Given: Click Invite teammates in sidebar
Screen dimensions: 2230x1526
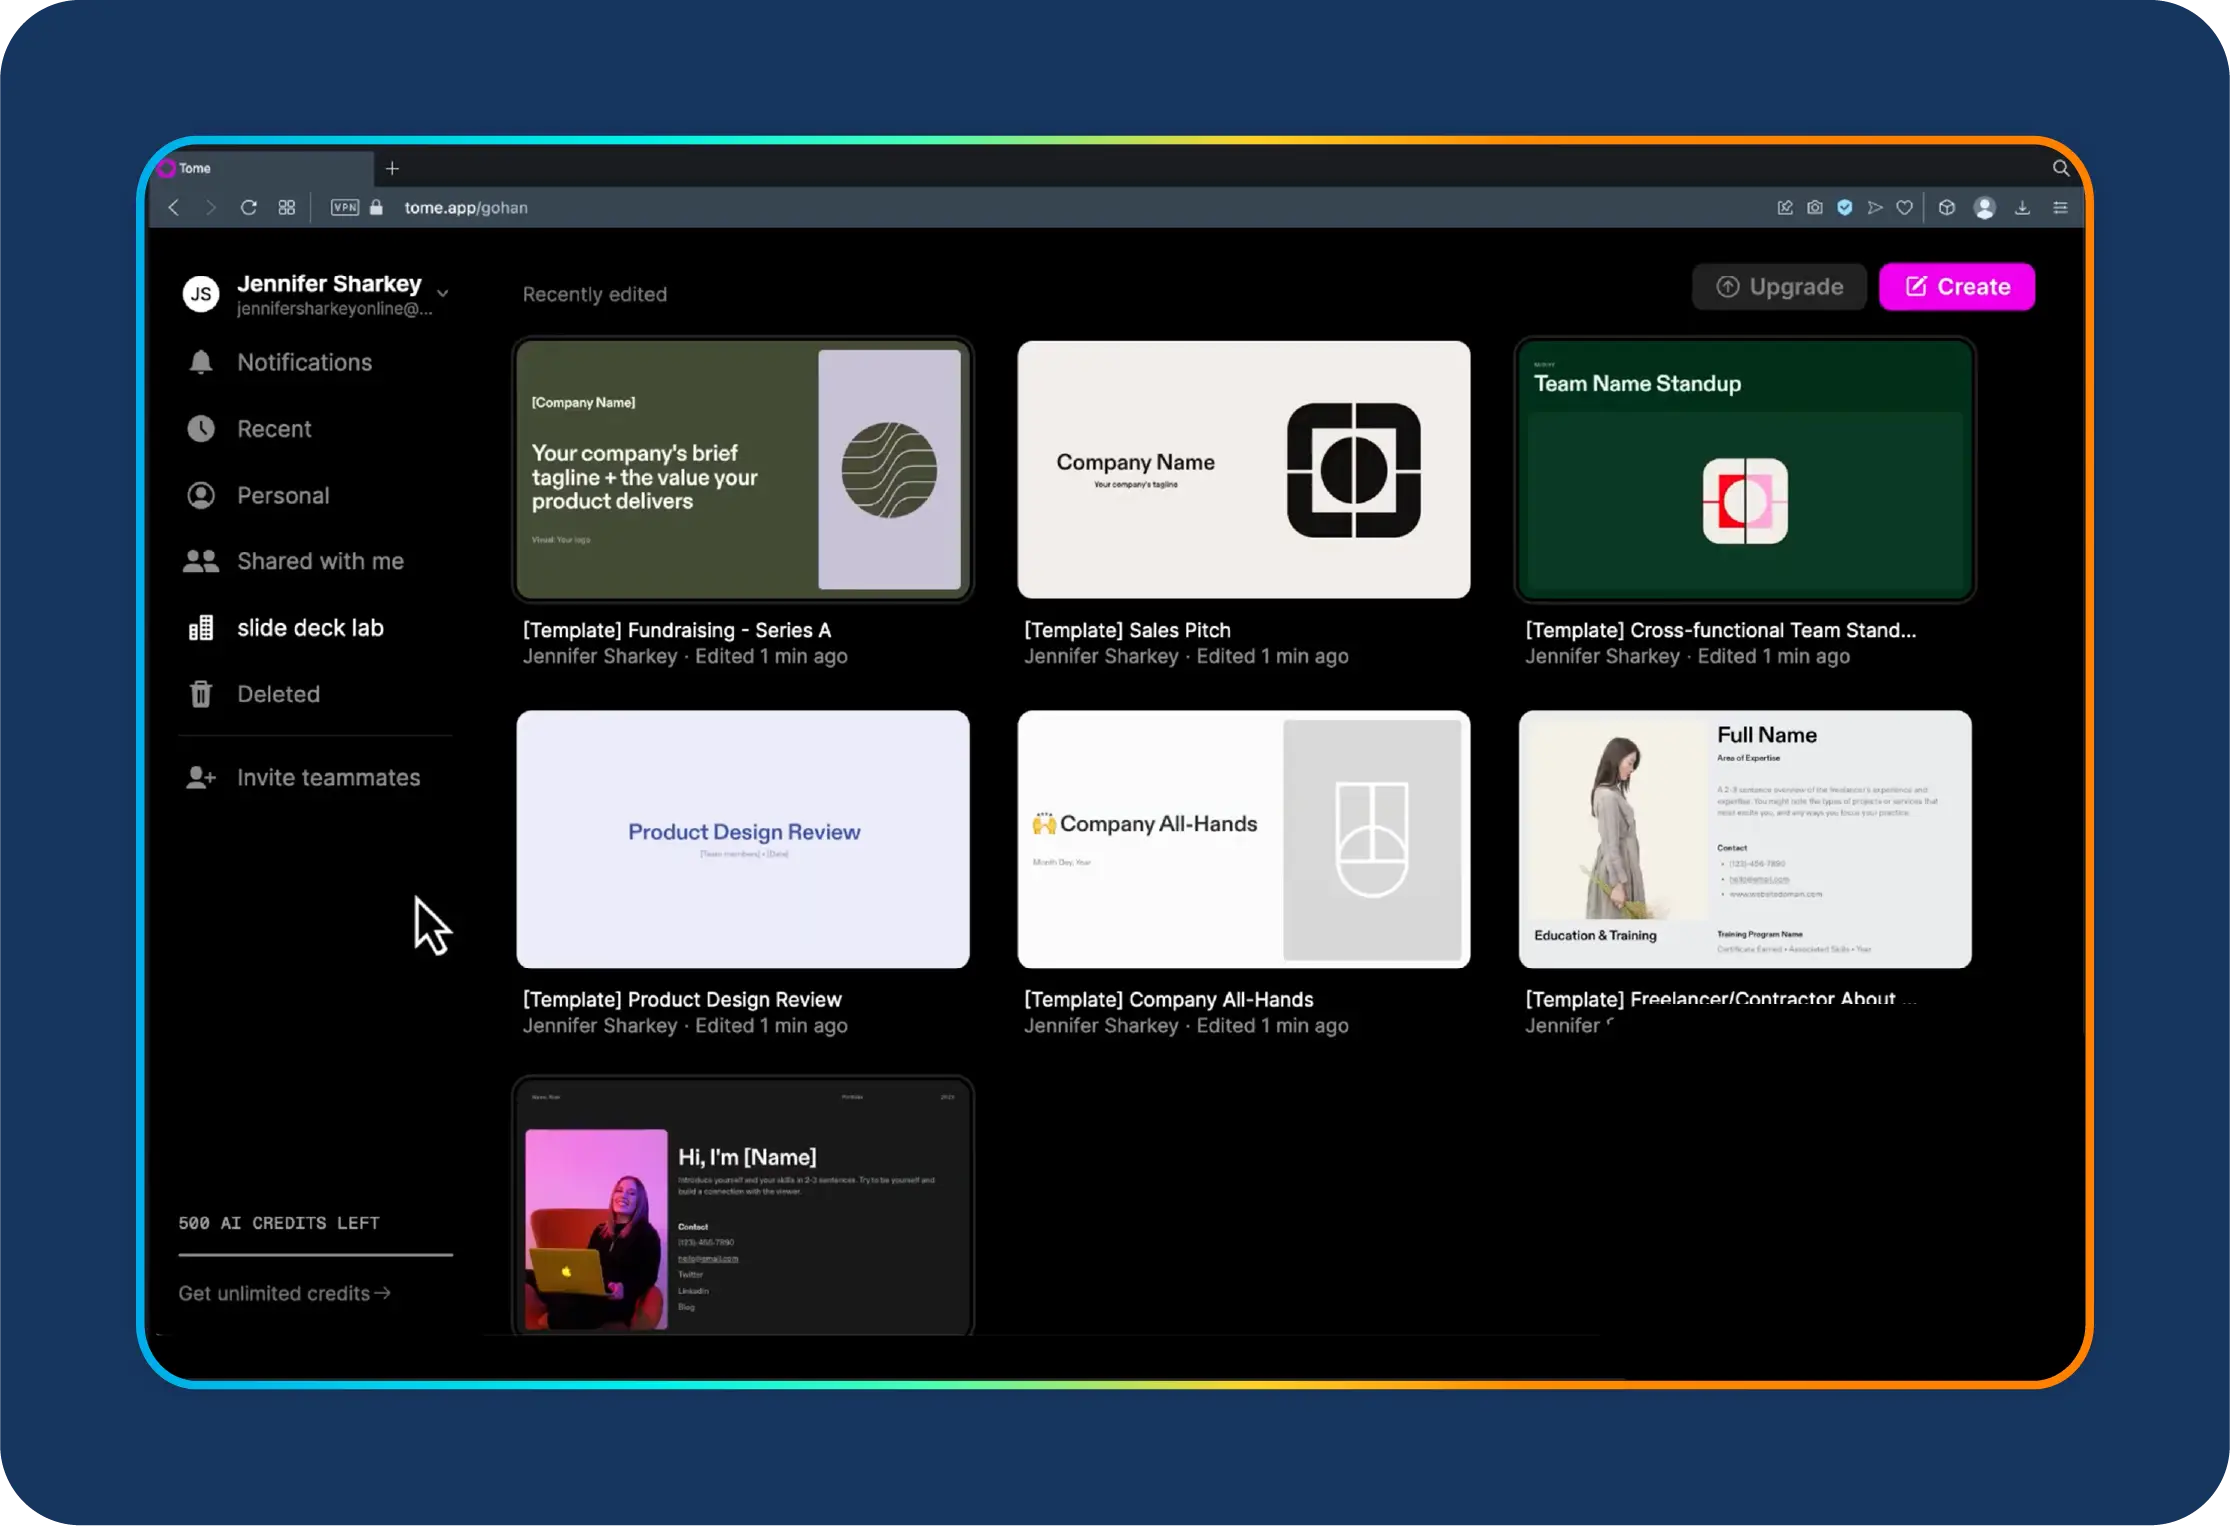Looking at the screenshot, I should click(327, 777).
